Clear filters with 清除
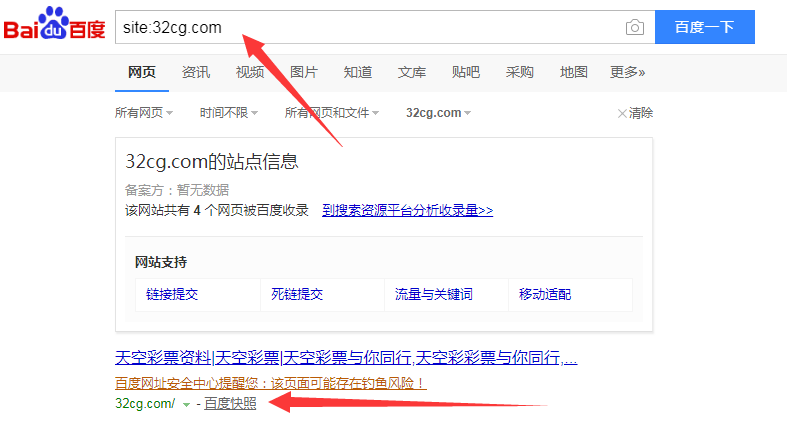Image resolution: width=787 pixels, height=422 pixels. pyautogui.click(x=635, y=113)
